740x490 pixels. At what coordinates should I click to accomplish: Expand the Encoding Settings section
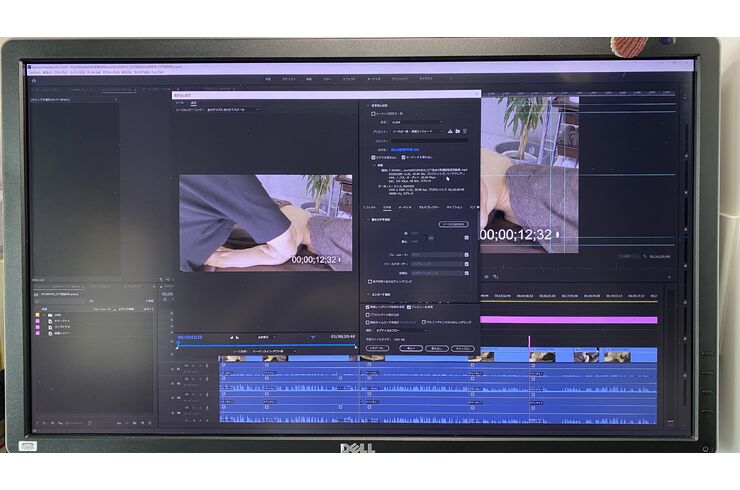368,295
